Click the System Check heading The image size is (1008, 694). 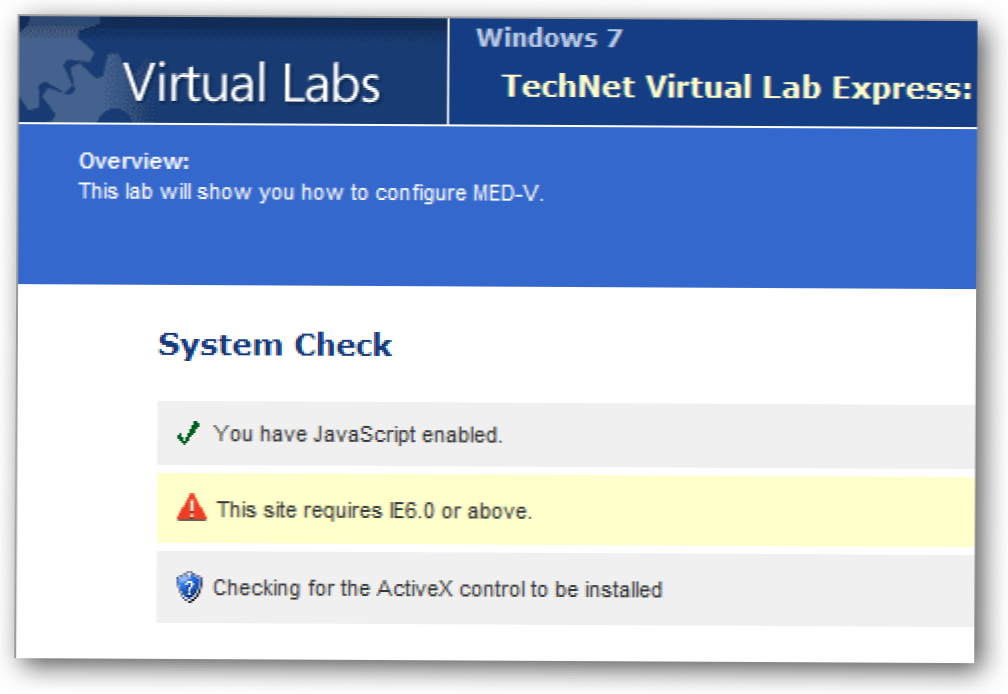pyautogui.click(x=275, y=345)
